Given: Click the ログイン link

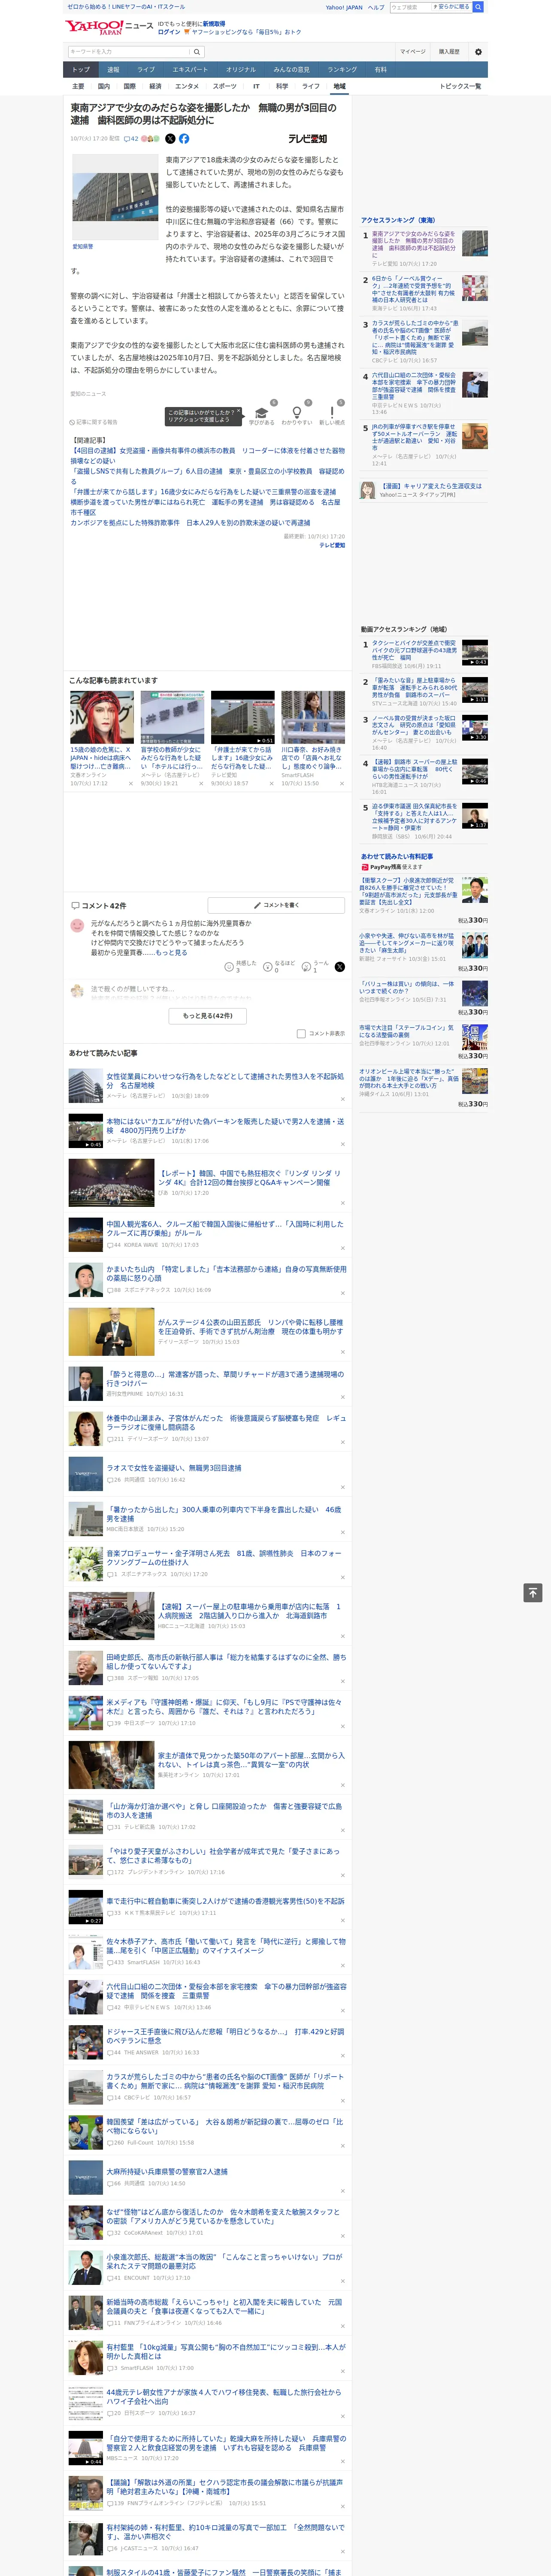Looking at the screenshot, I should (169, 32).
